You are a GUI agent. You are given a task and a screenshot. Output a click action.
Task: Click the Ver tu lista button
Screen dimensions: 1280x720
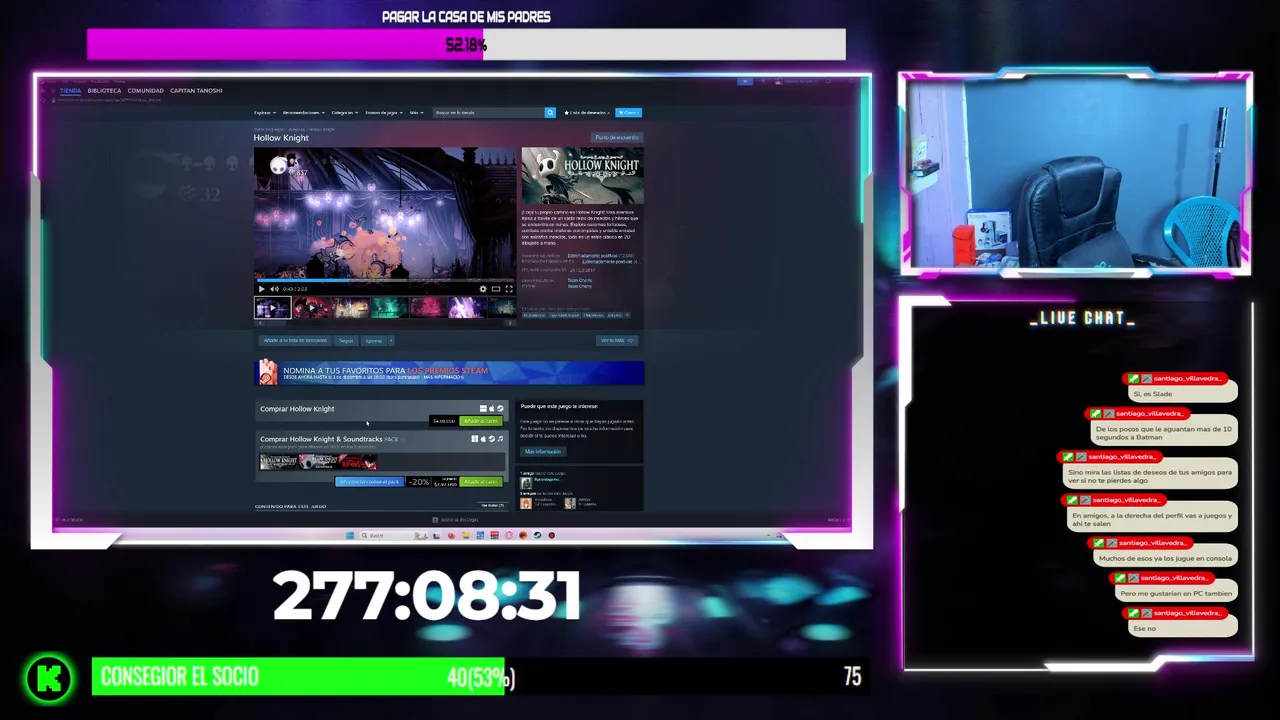tap(617, 340)
